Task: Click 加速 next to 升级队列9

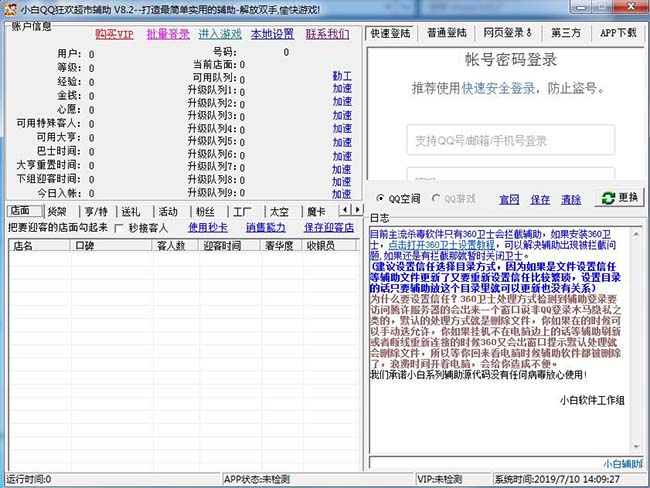Action: pyautogui.click(x=342, y=194)
